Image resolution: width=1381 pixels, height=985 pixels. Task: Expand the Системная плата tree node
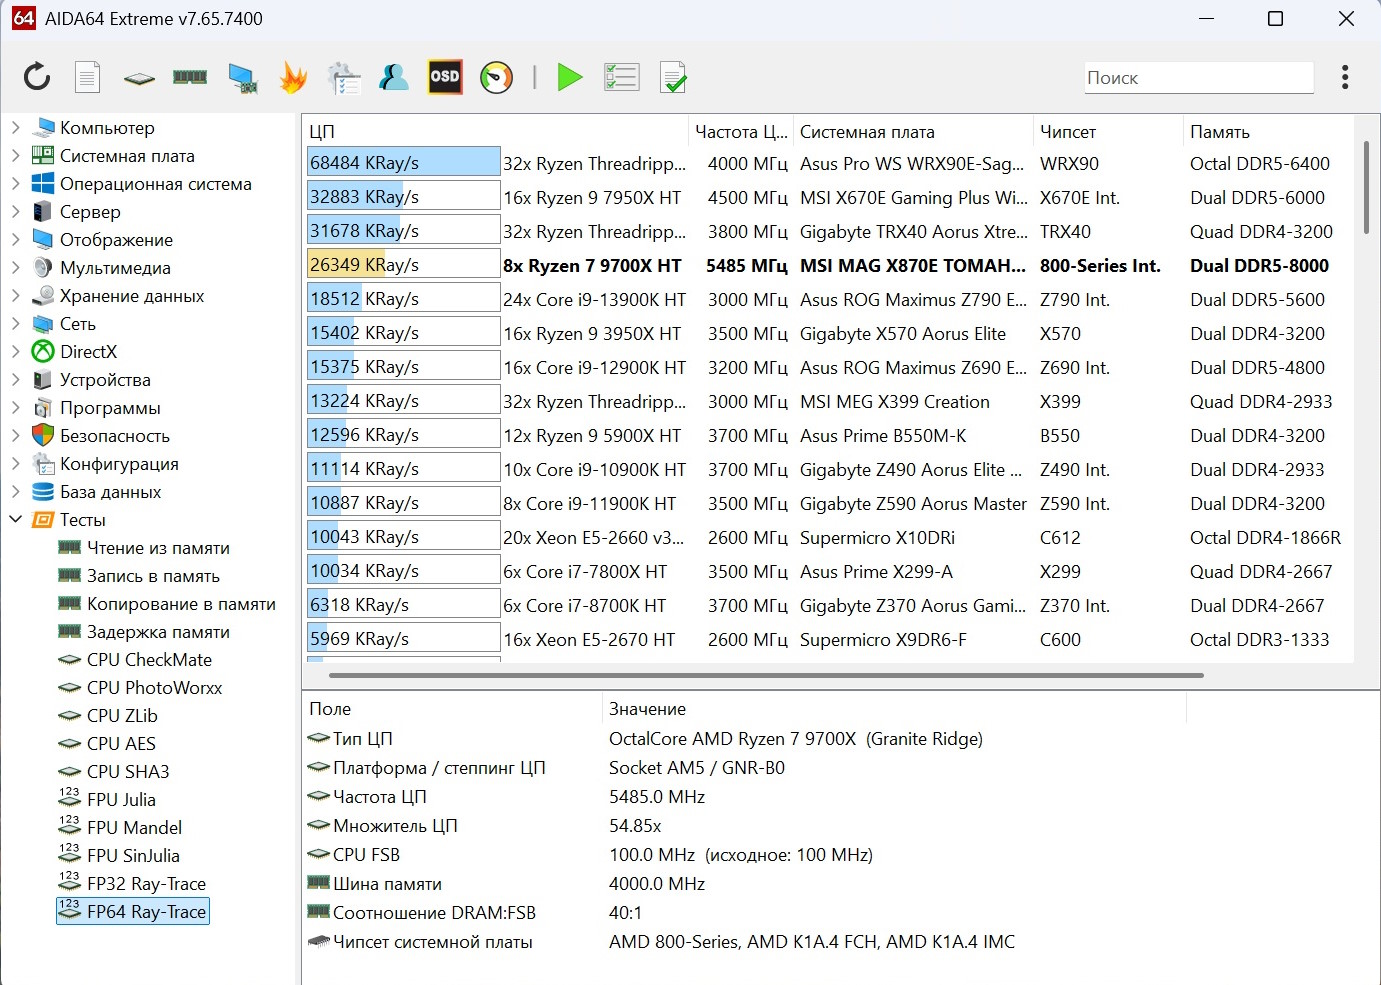[16, 156]
